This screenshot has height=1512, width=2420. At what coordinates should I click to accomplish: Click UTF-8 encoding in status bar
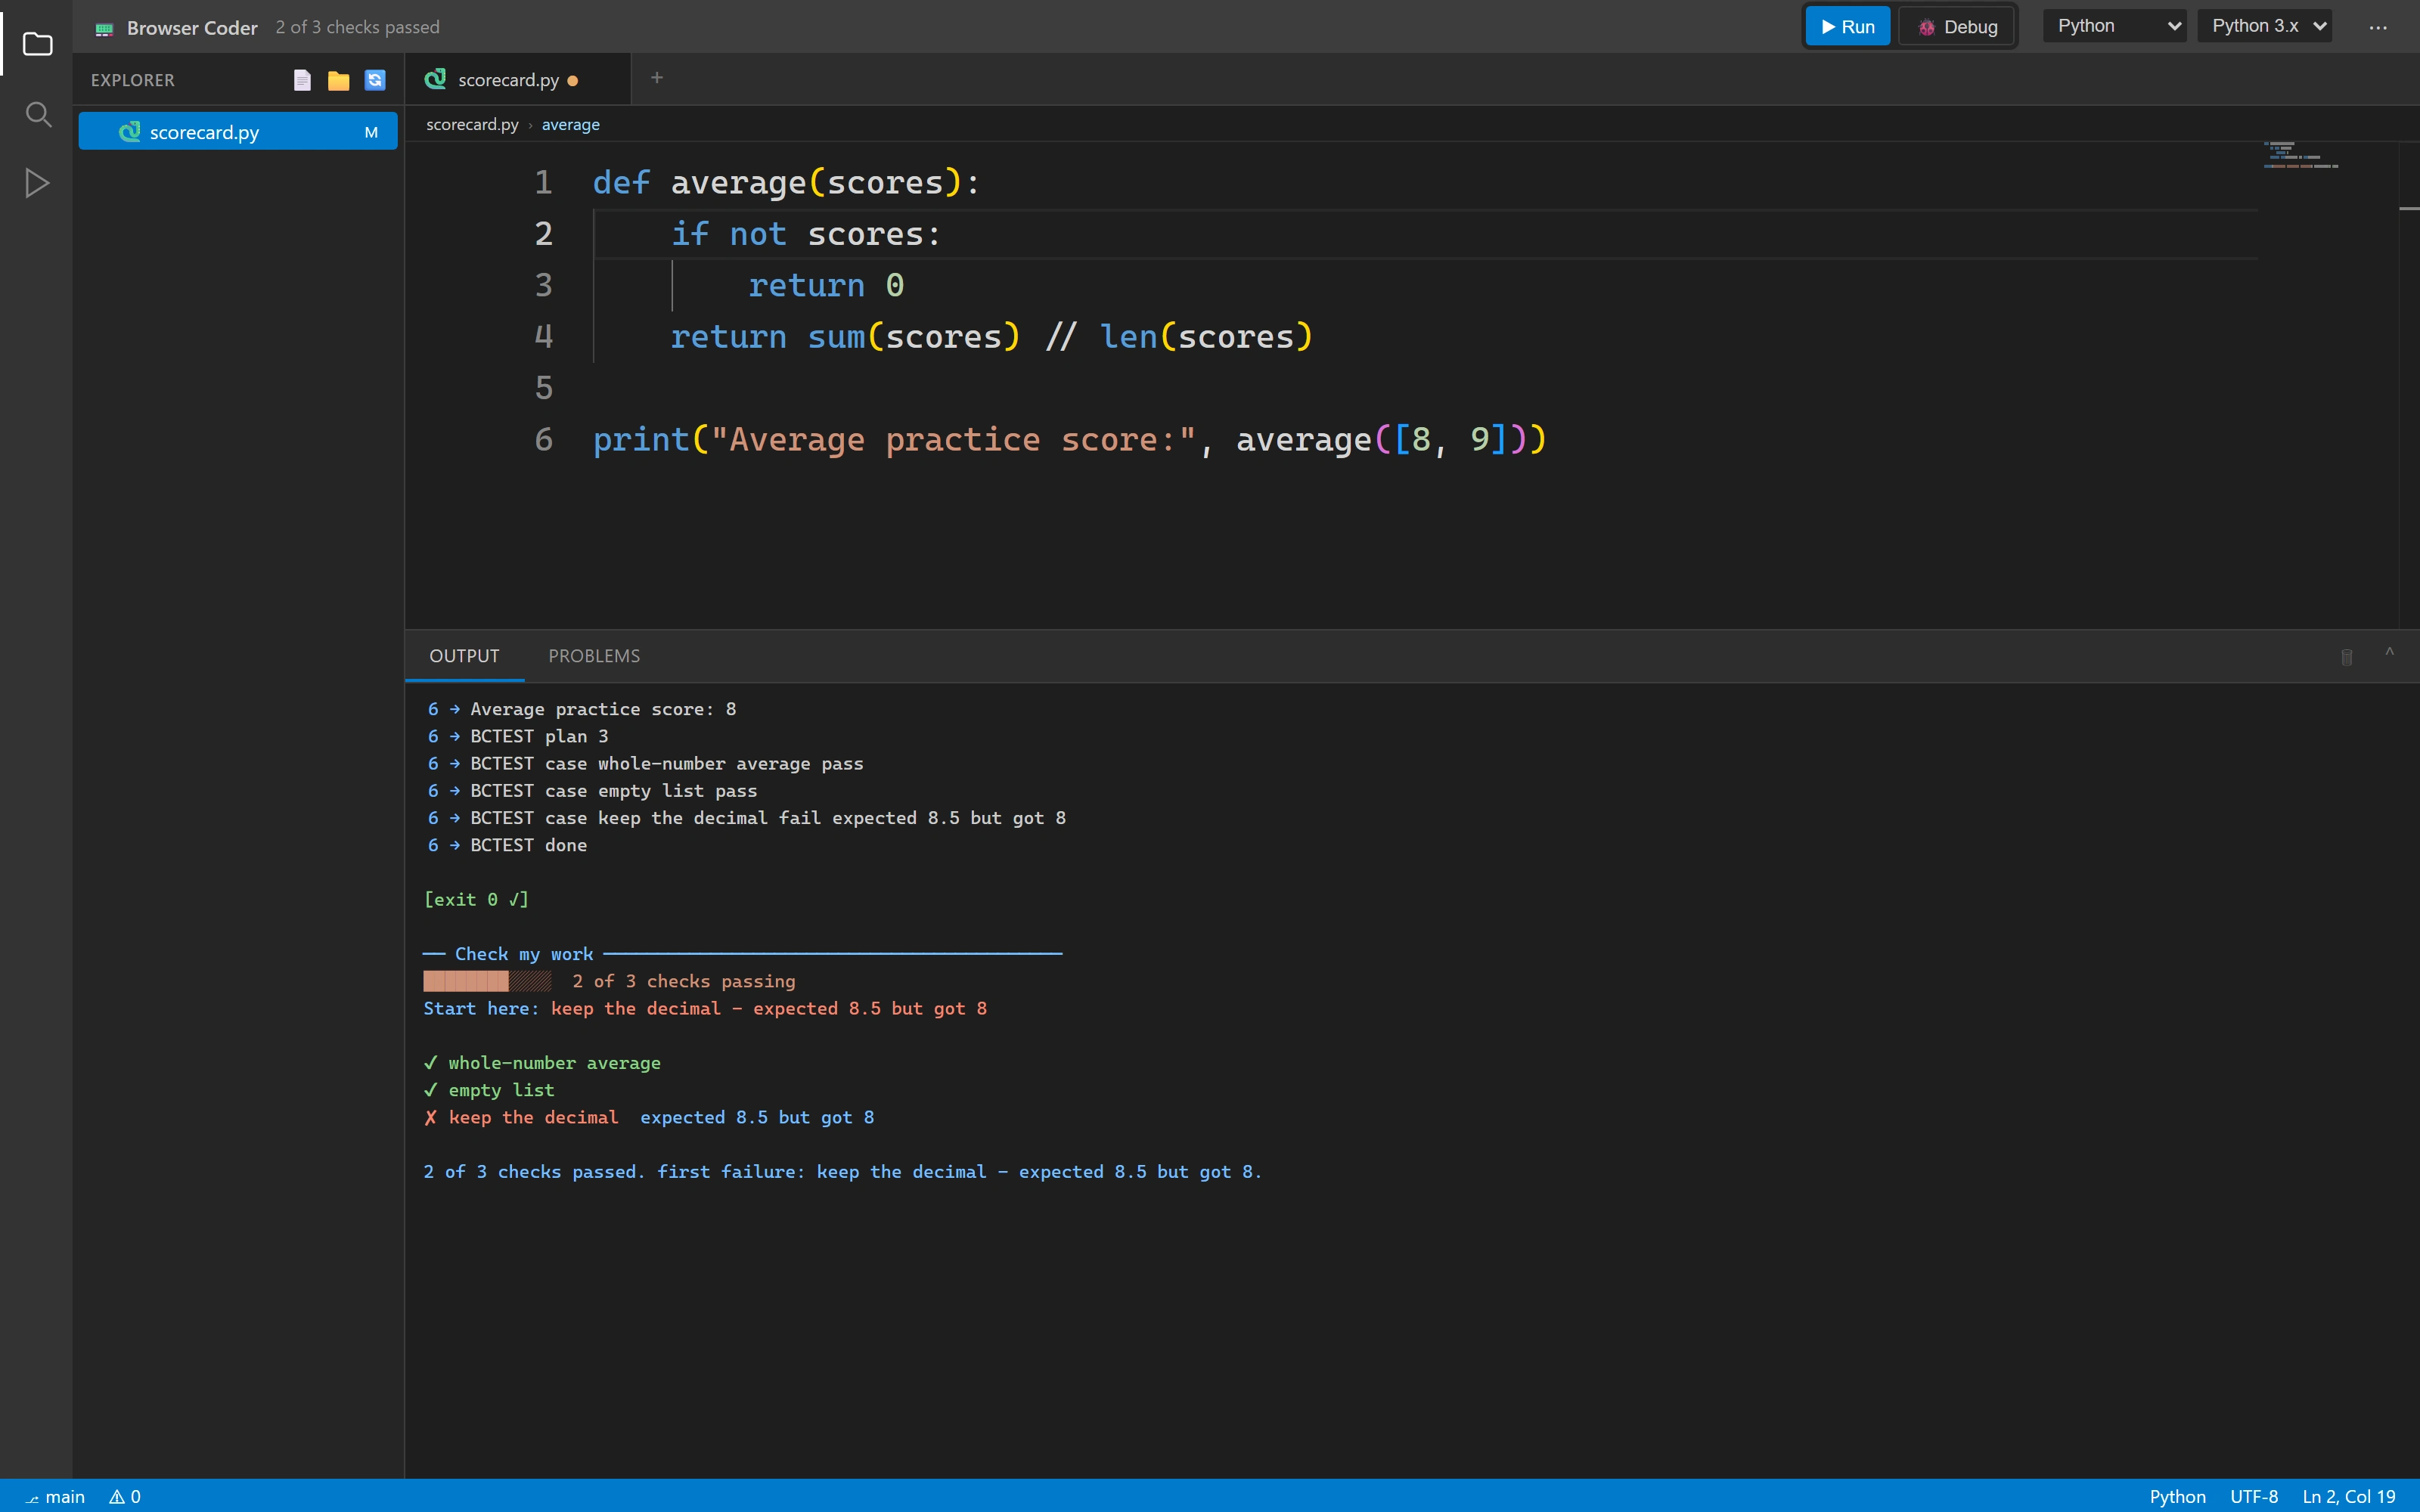[2254, 1497]
